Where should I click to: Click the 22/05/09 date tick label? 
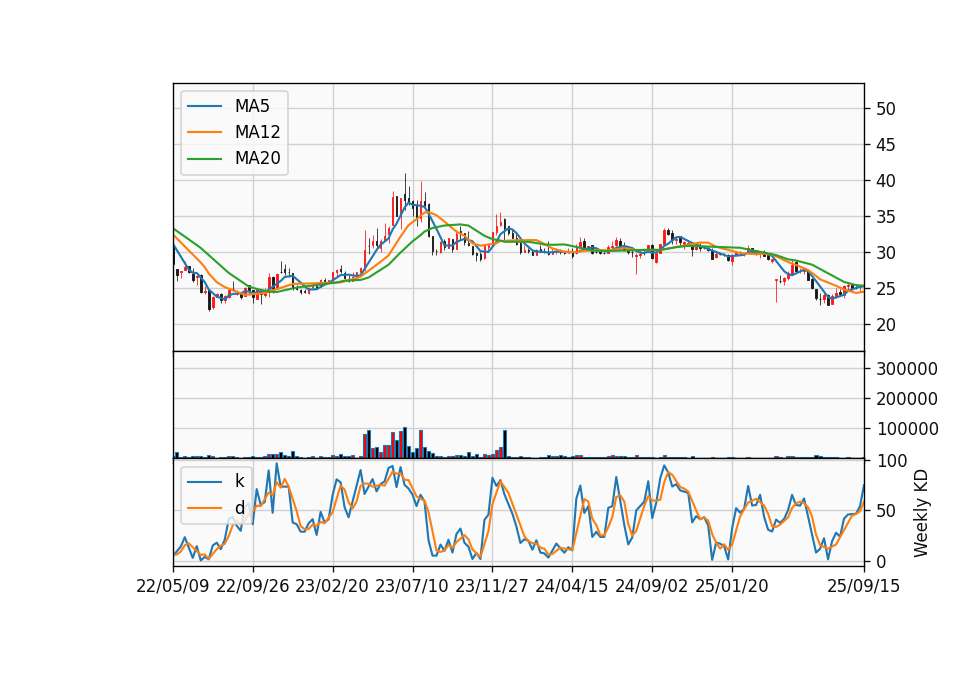173,586
